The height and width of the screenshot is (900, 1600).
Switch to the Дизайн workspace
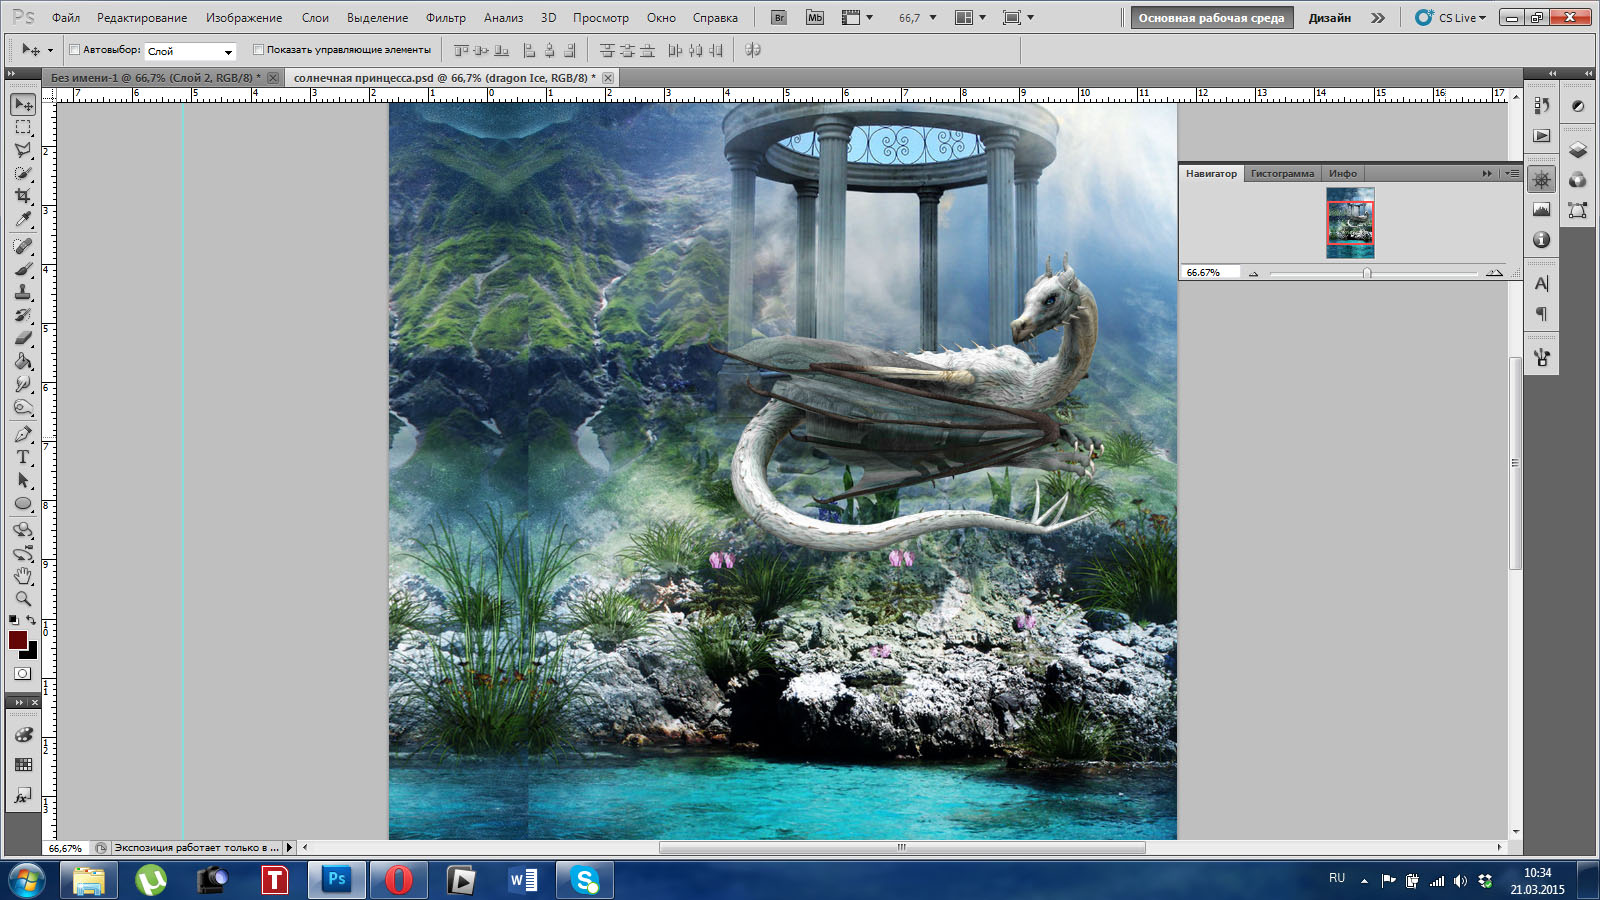point(1329,18)
